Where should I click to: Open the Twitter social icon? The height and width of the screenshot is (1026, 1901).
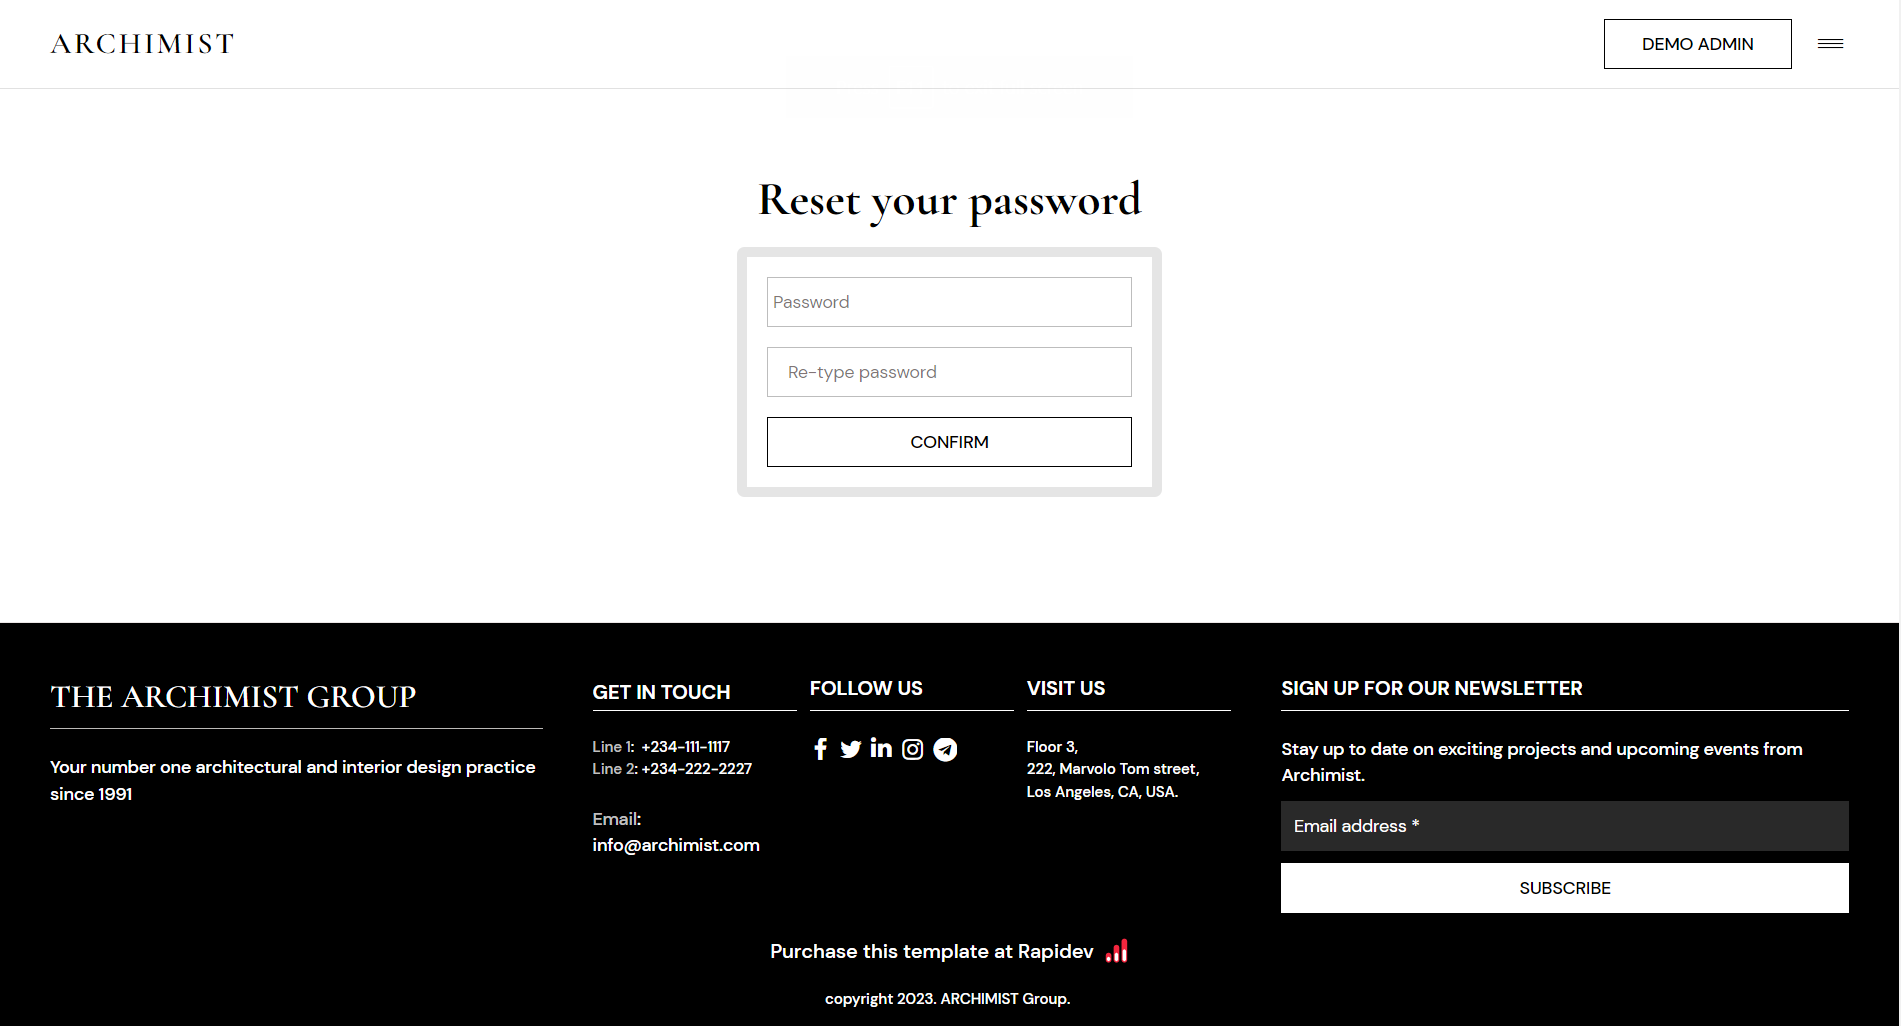point(850,749)
